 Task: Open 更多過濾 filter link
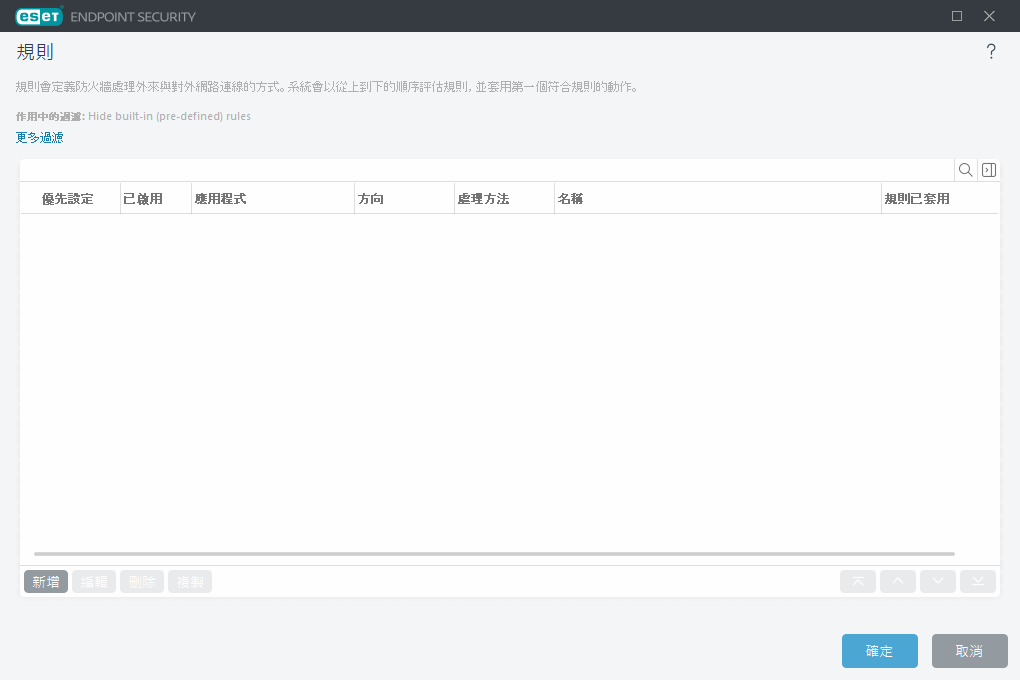(40, 137)
